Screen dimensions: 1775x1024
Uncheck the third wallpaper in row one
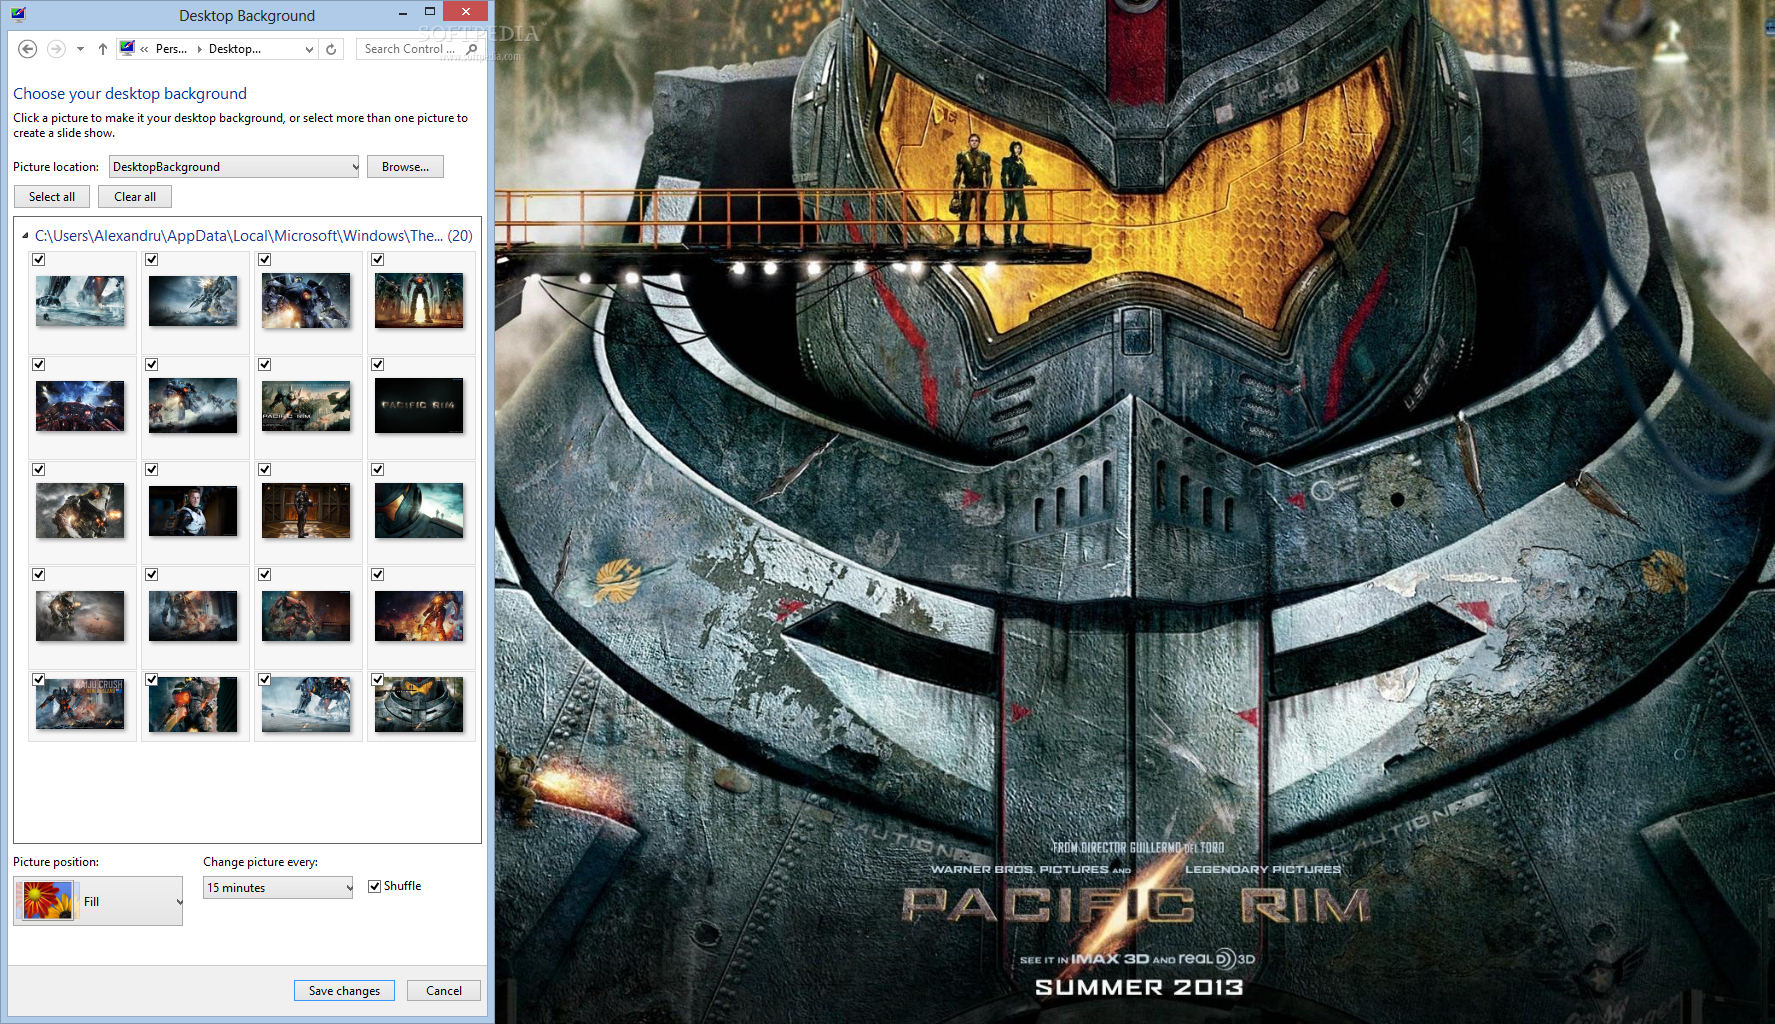pos(265,260)
